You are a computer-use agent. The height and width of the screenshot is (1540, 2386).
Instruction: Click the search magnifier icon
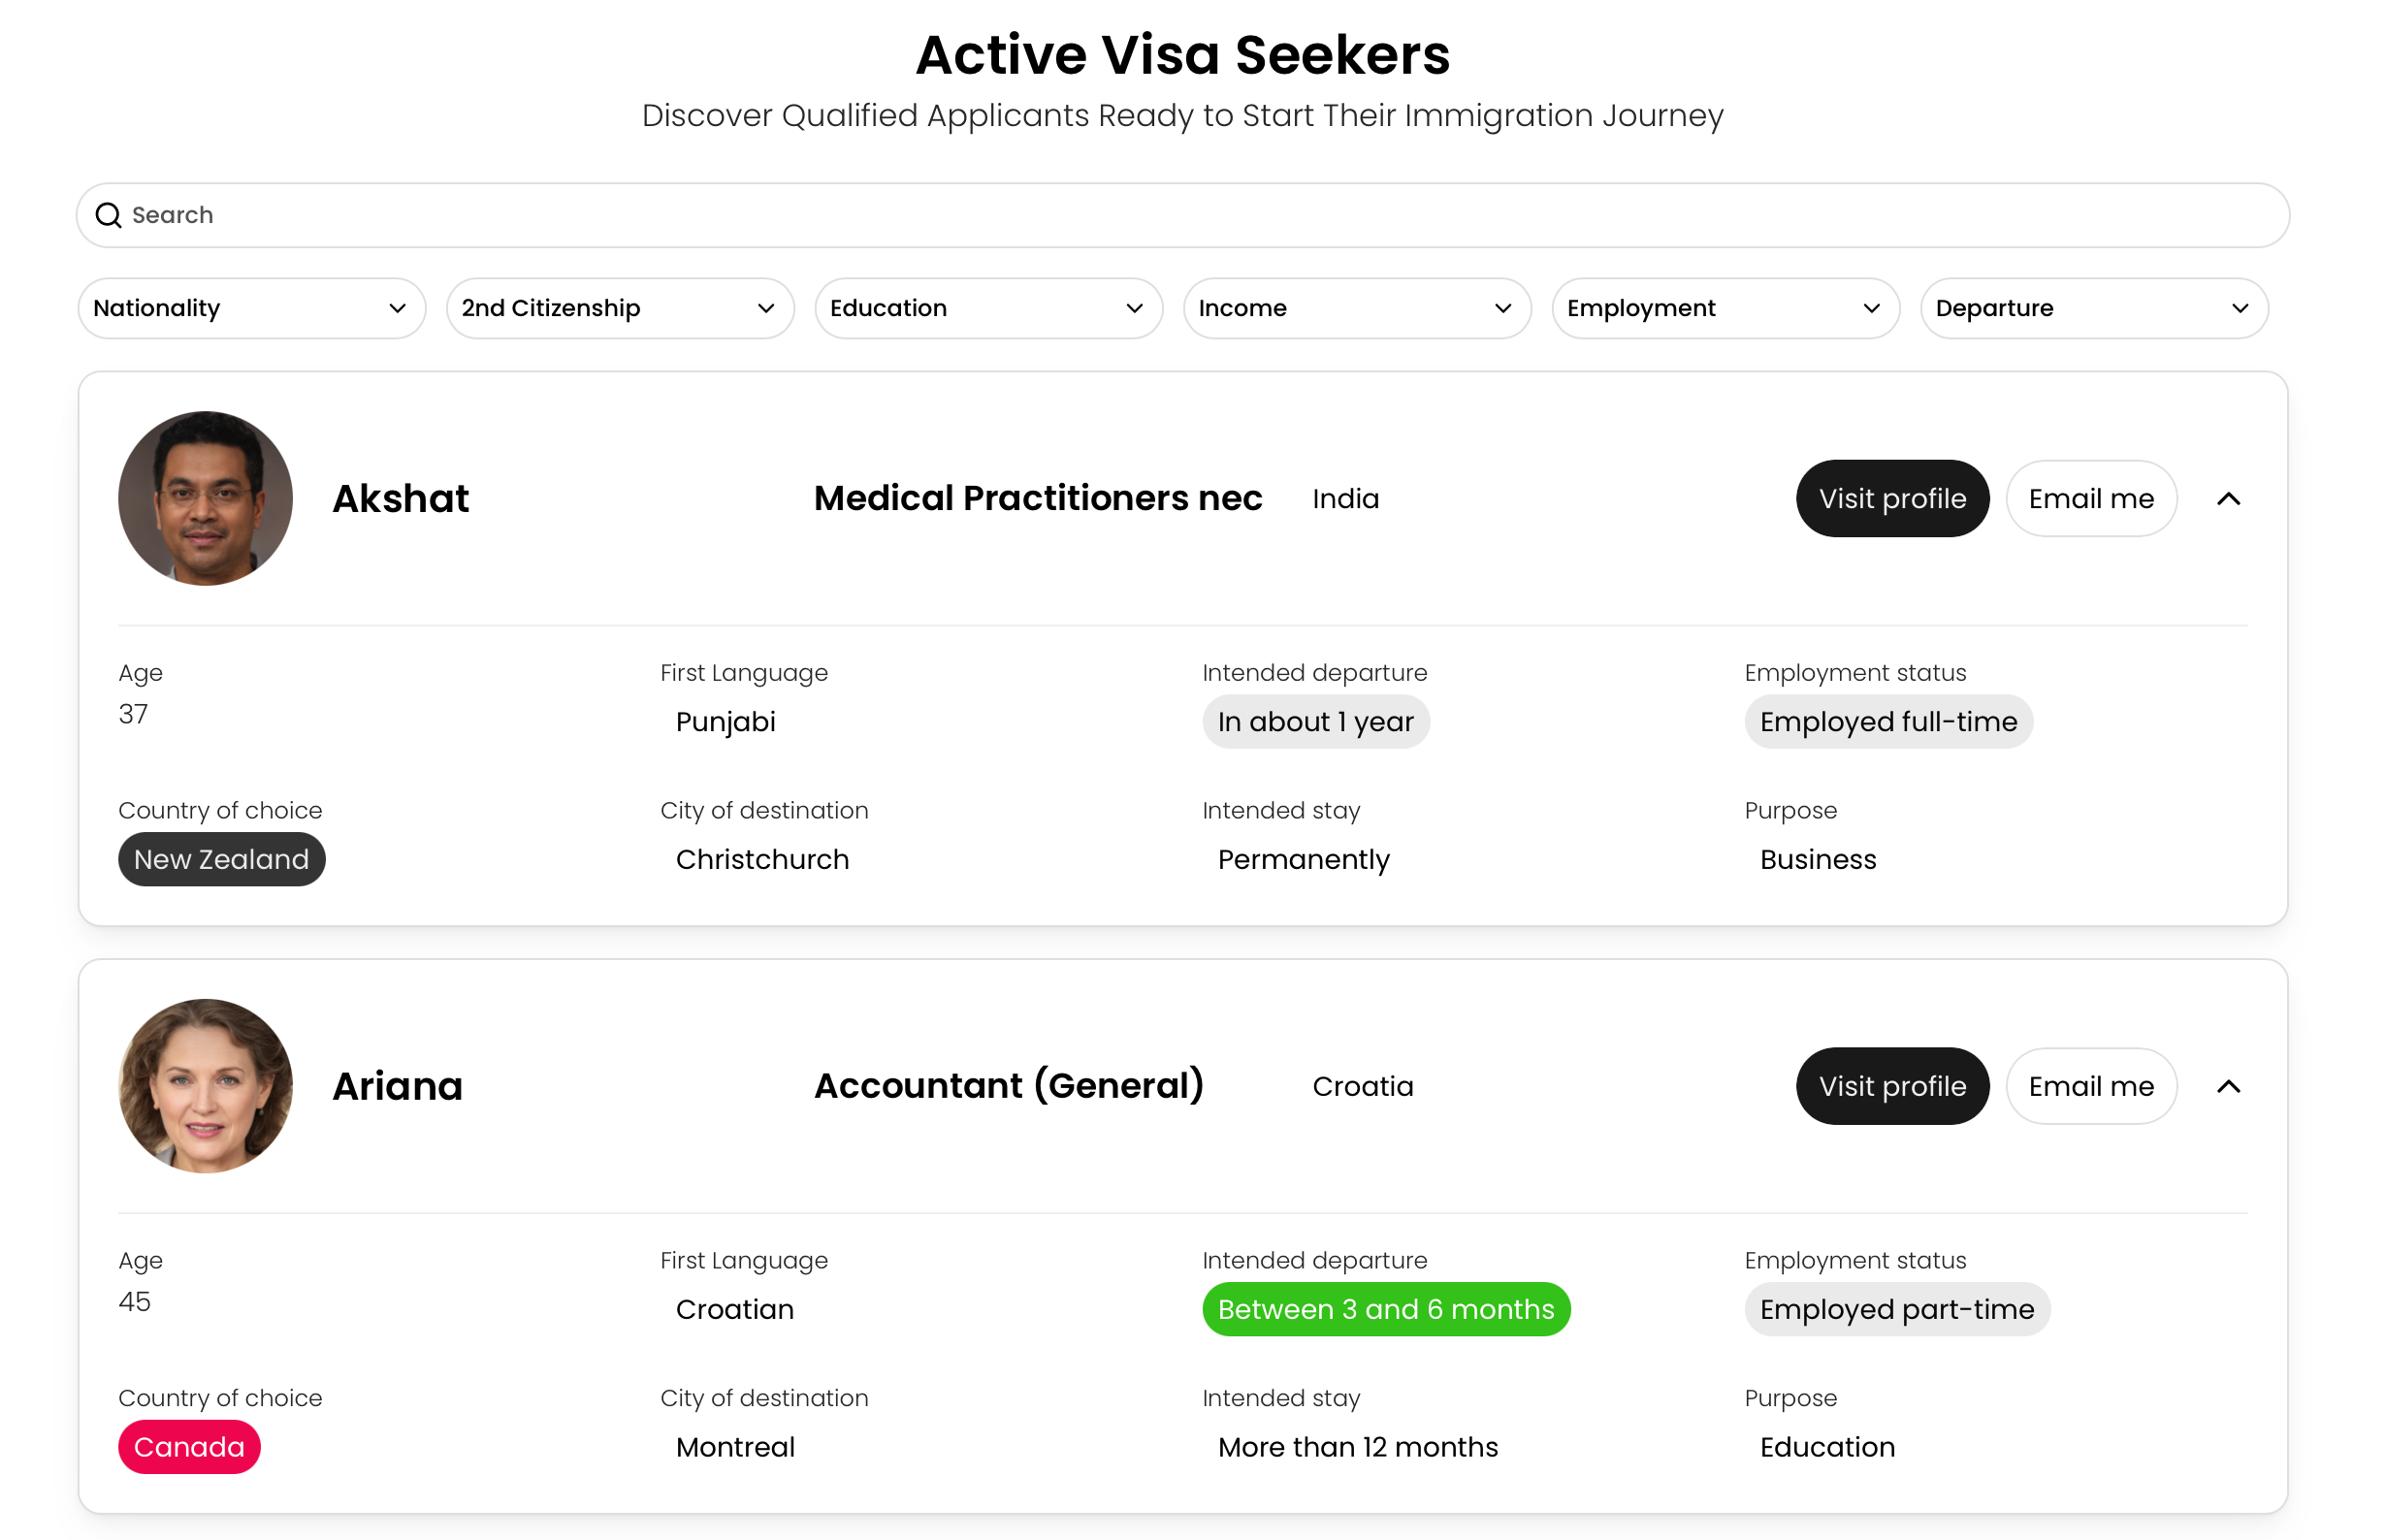[x=108, y=215]
